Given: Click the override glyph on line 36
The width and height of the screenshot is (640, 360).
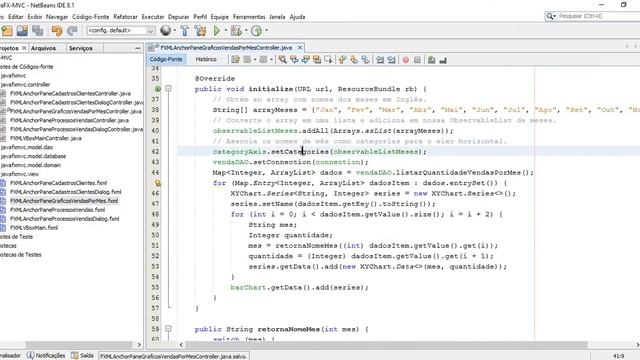Looking at the screenshot, I should pos(158,89).
